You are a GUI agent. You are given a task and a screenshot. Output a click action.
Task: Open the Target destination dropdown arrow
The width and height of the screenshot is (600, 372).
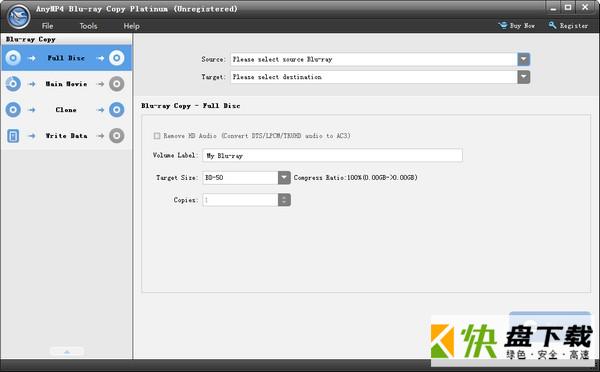pyautogui.click(x=524, y=77)
